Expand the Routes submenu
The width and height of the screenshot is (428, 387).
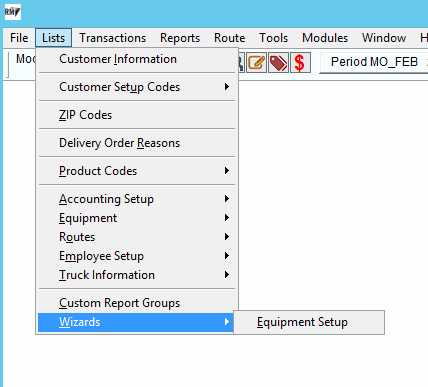tap(137, 237)
